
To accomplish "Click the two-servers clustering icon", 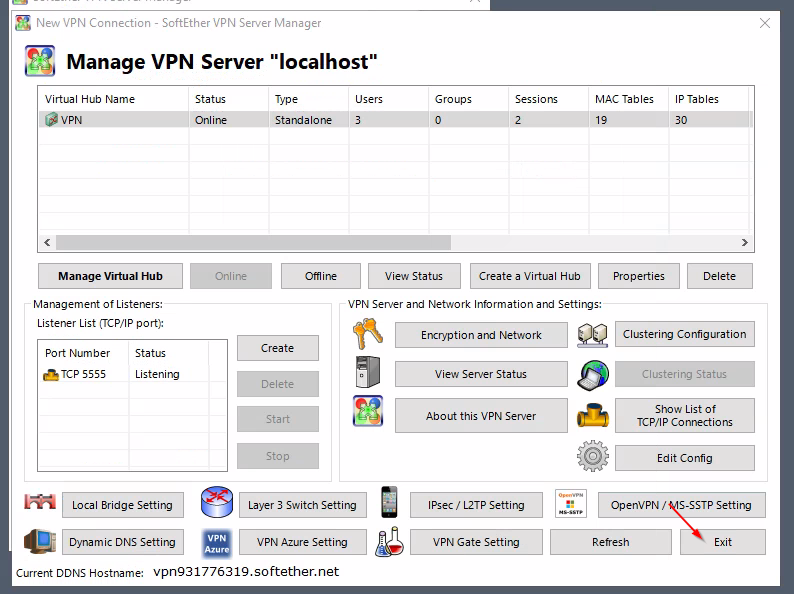I will 592,335.
